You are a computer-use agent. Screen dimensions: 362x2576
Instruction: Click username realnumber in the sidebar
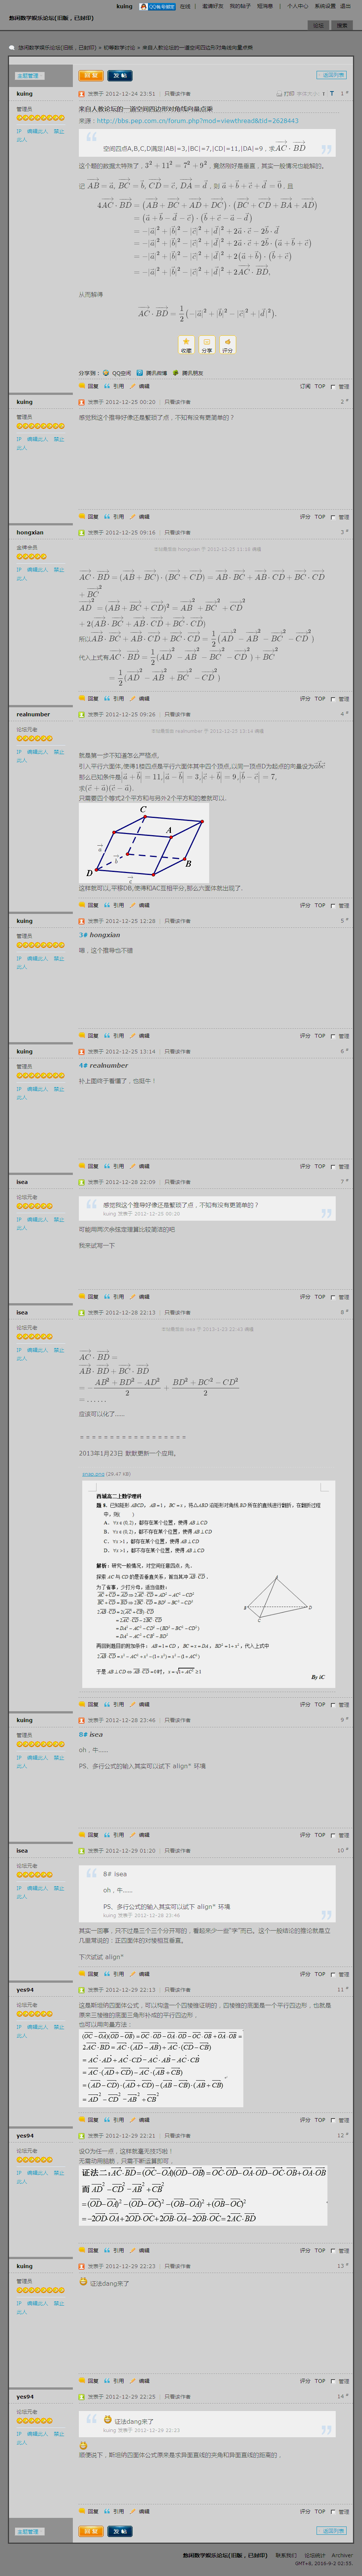coord(33,715)
